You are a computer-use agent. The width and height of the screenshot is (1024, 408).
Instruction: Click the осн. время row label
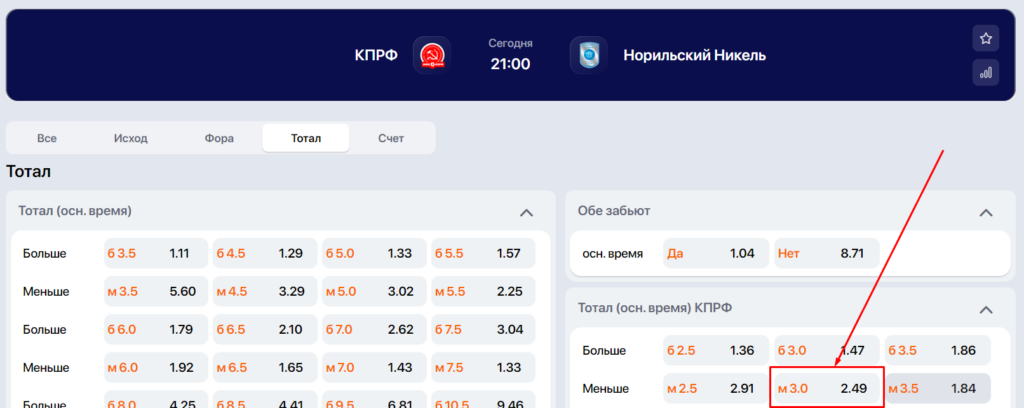[613, 253]
